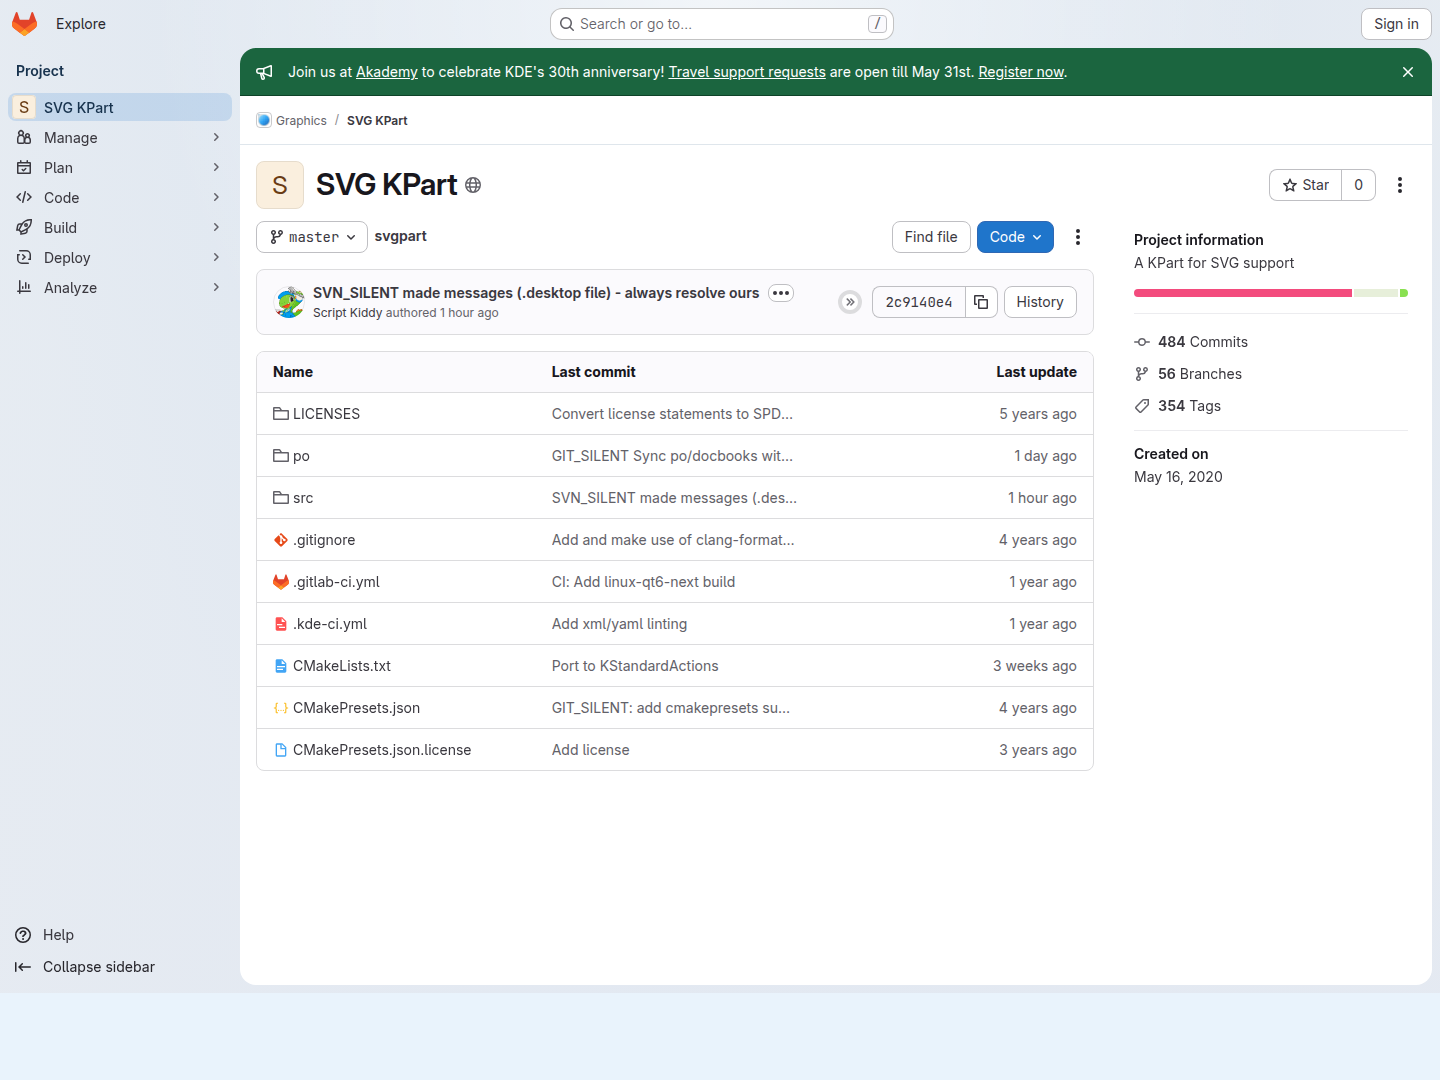Open the latest commit SVN_SILENT message link
Viewport: 1440px width, 1080px height.
[x=536, y=293]
